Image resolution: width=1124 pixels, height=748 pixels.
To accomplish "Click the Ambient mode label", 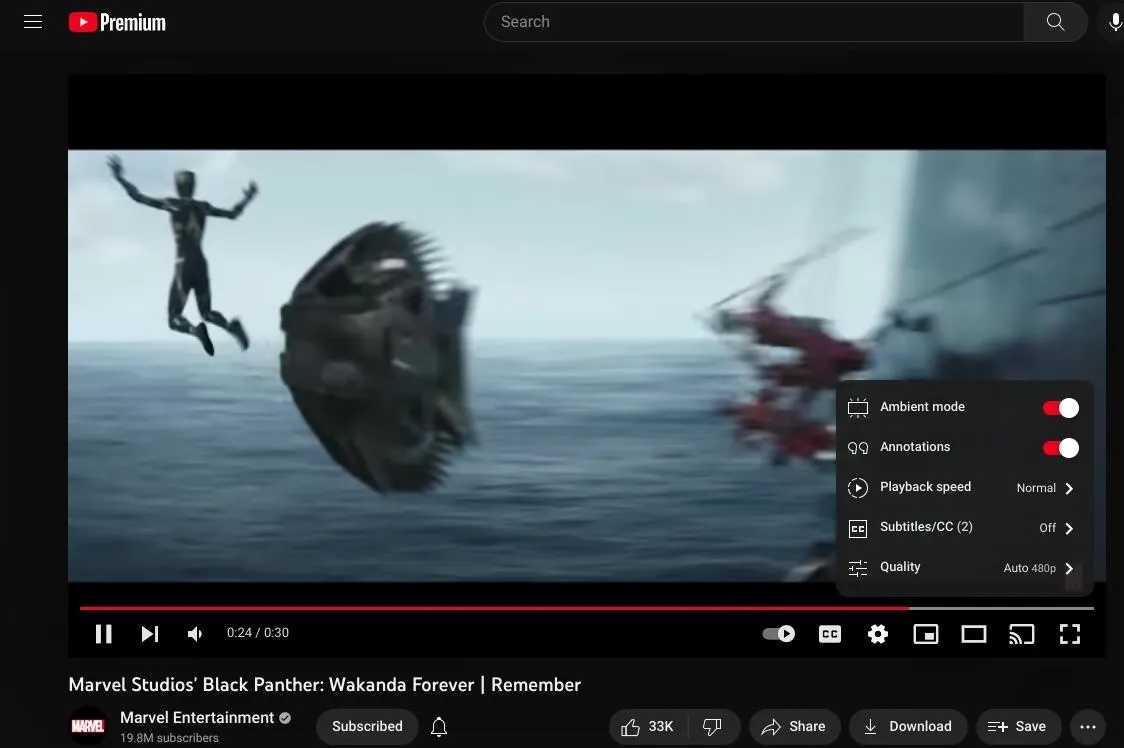I will coord(922,407).
